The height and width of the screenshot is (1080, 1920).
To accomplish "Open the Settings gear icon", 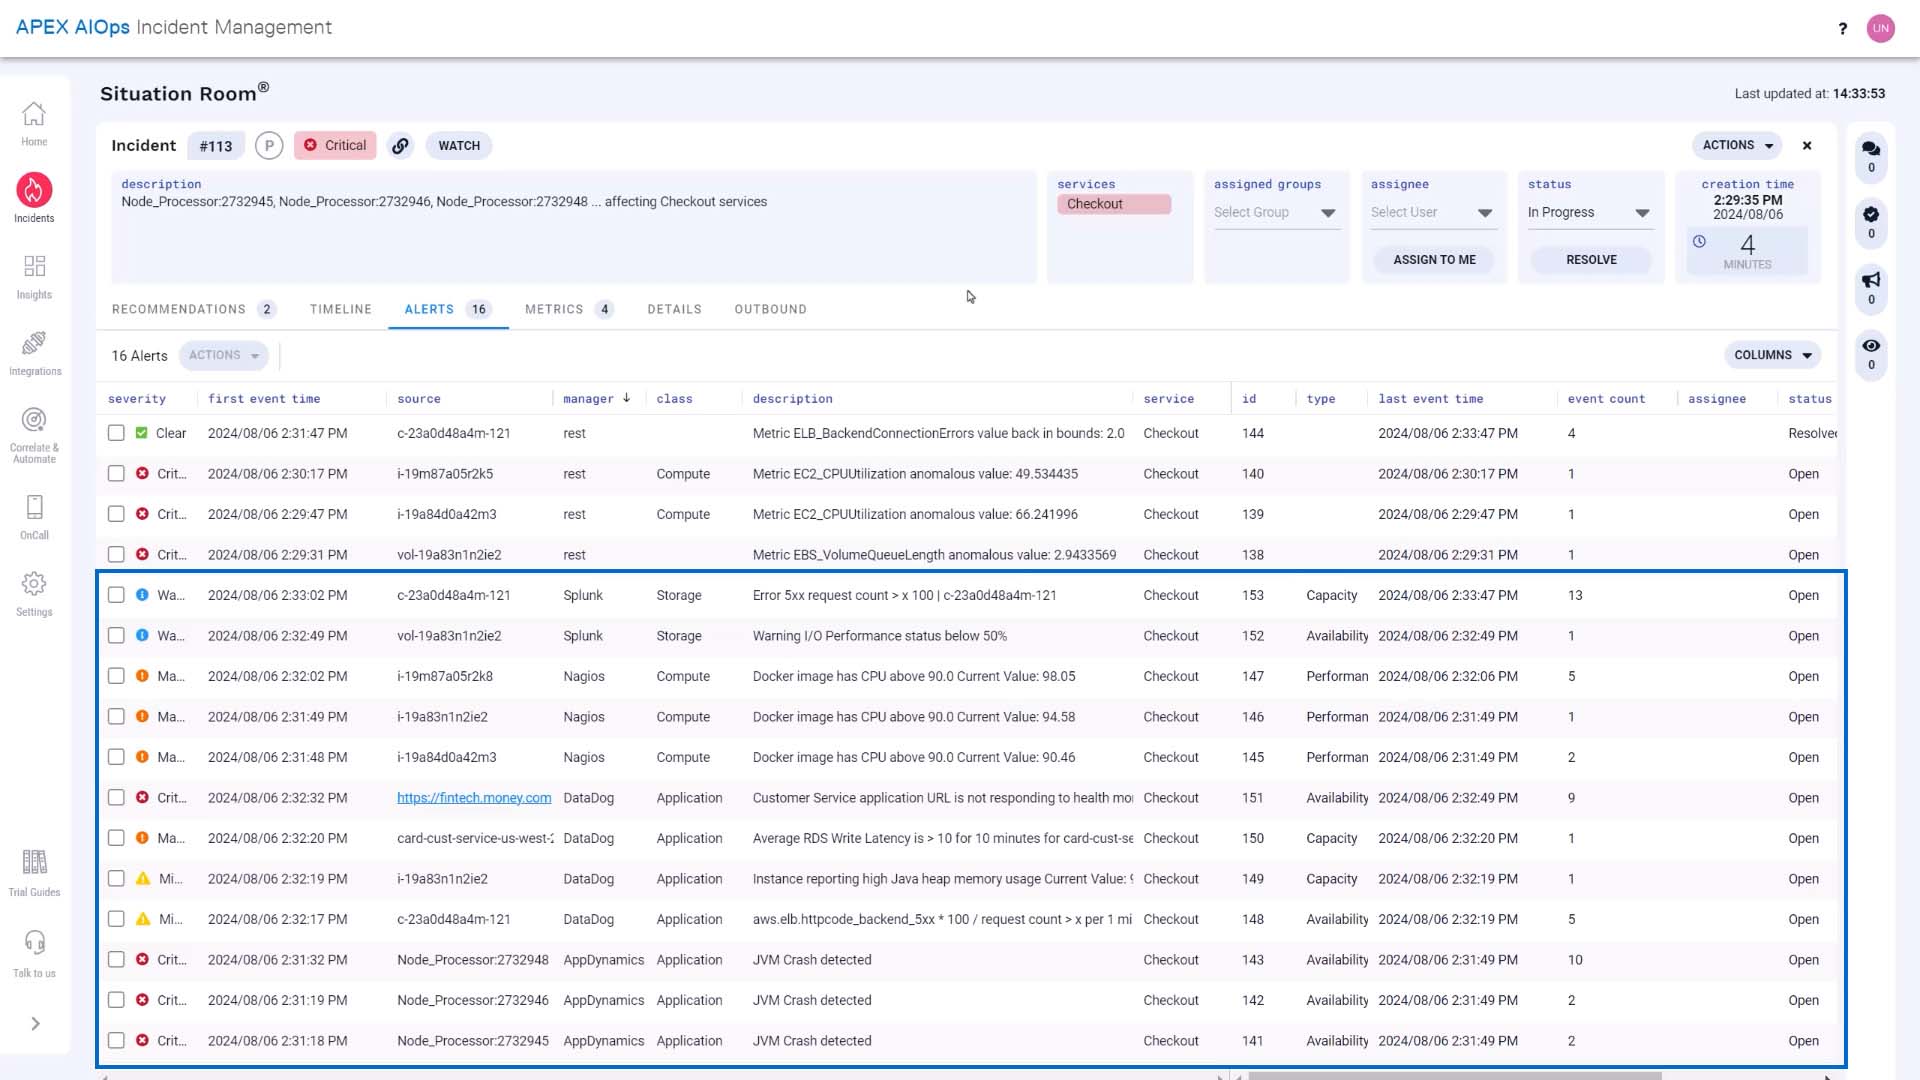I will [34, 584].
